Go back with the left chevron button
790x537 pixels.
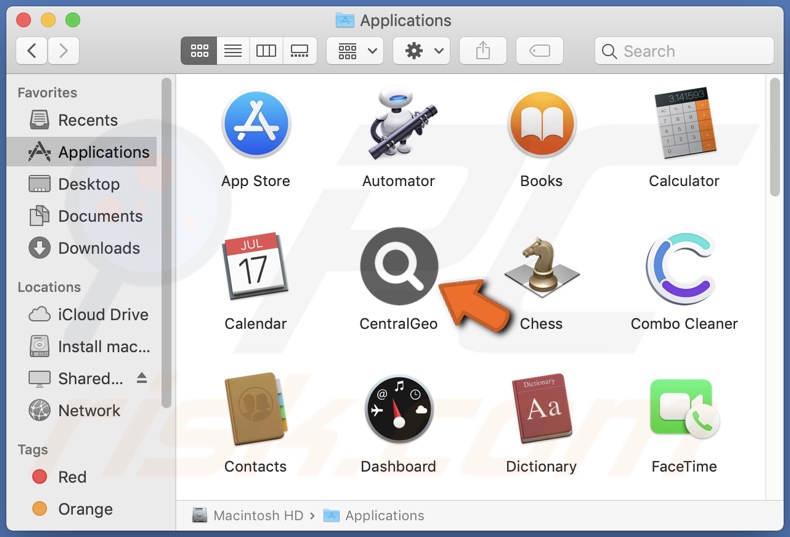32,50
